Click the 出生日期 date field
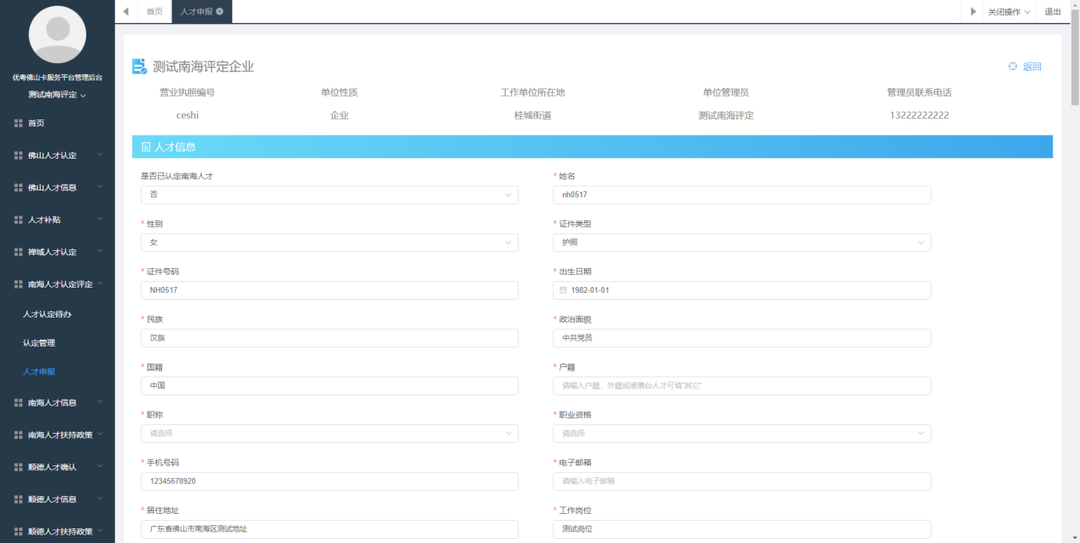This screenshot has width=1080, height=543. point(742,290)
